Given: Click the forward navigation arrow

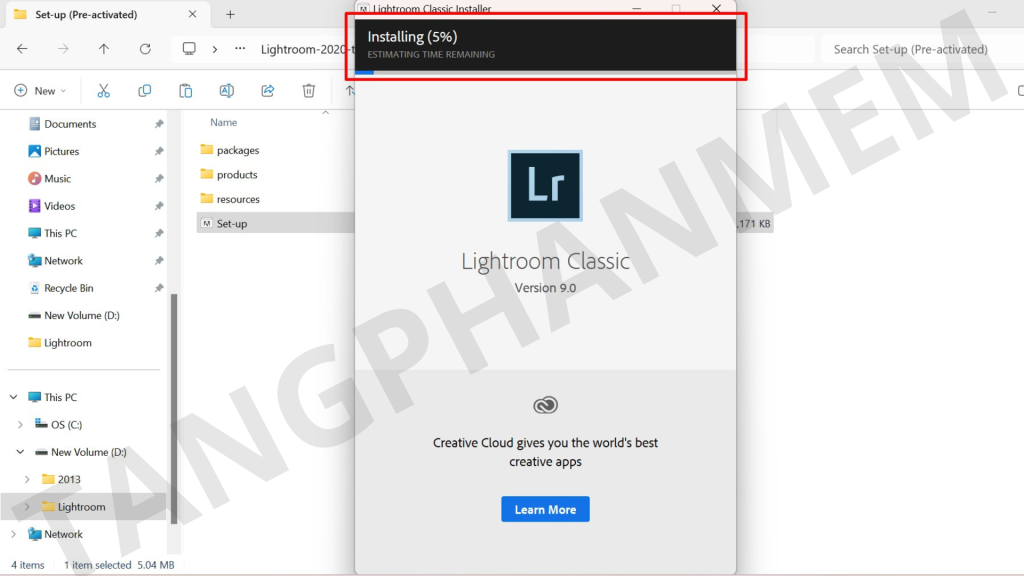Looking at the screenshot, I should click(x=63, y=49).
